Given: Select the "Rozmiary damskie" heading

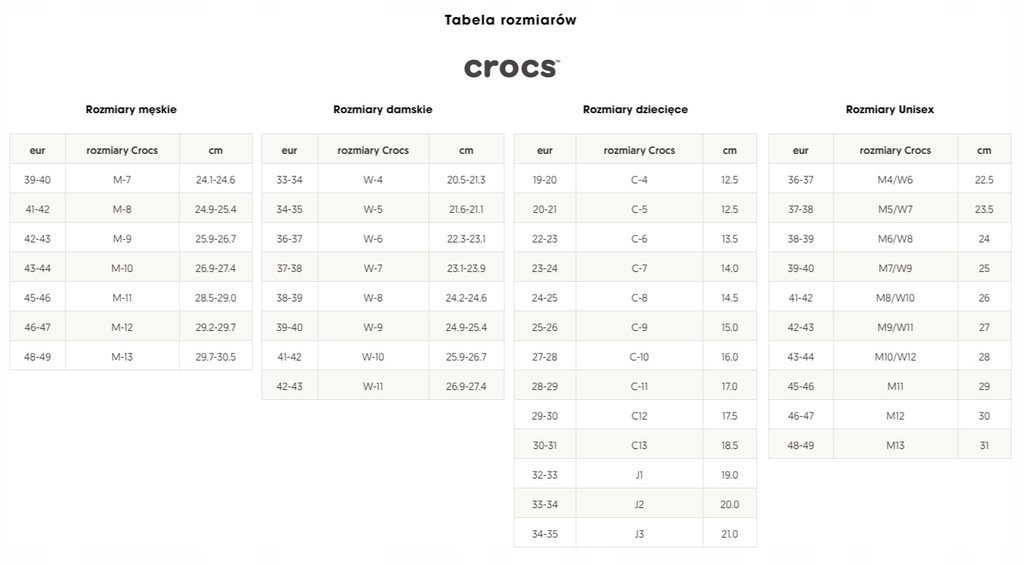Looking at the screenshot, I should coord(383,109).
